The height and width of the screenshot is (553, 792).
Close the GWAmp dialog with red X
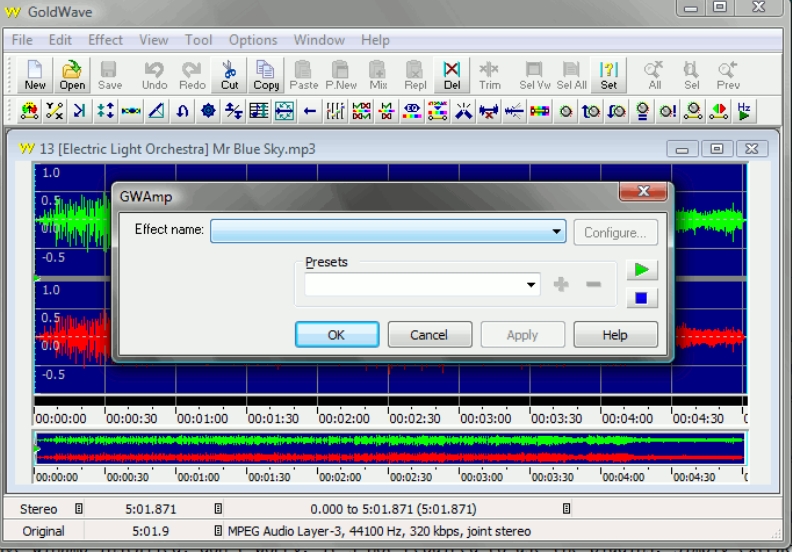(643, 191)
